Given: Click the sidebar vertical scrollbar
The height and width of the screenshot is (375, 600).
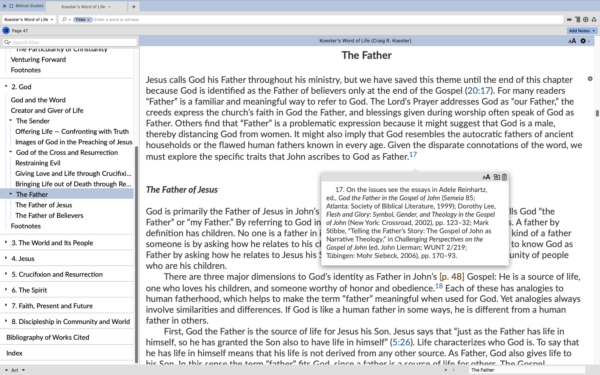Looking at the screenshot, I should pyautogui.click(x=137, y=254).
